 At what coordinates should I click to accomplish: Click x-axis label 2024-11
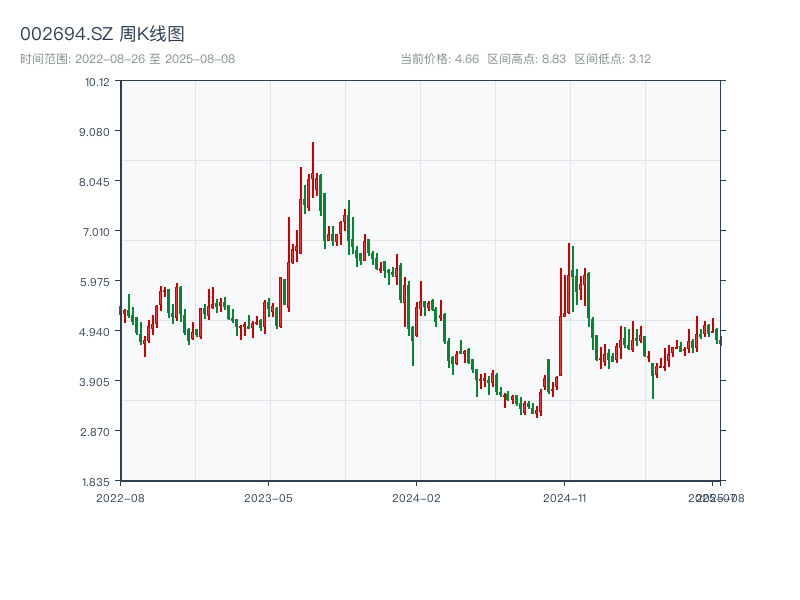(564, 498)
